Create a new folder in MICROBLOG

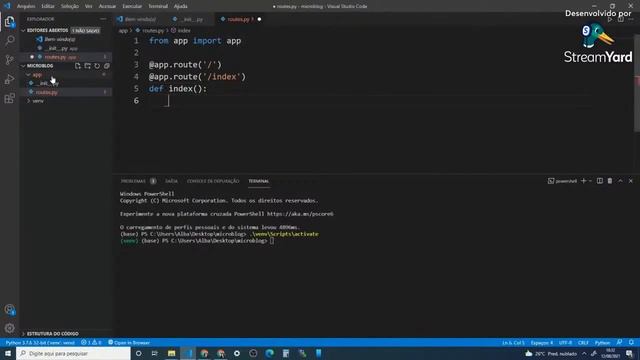click(87, 66)
